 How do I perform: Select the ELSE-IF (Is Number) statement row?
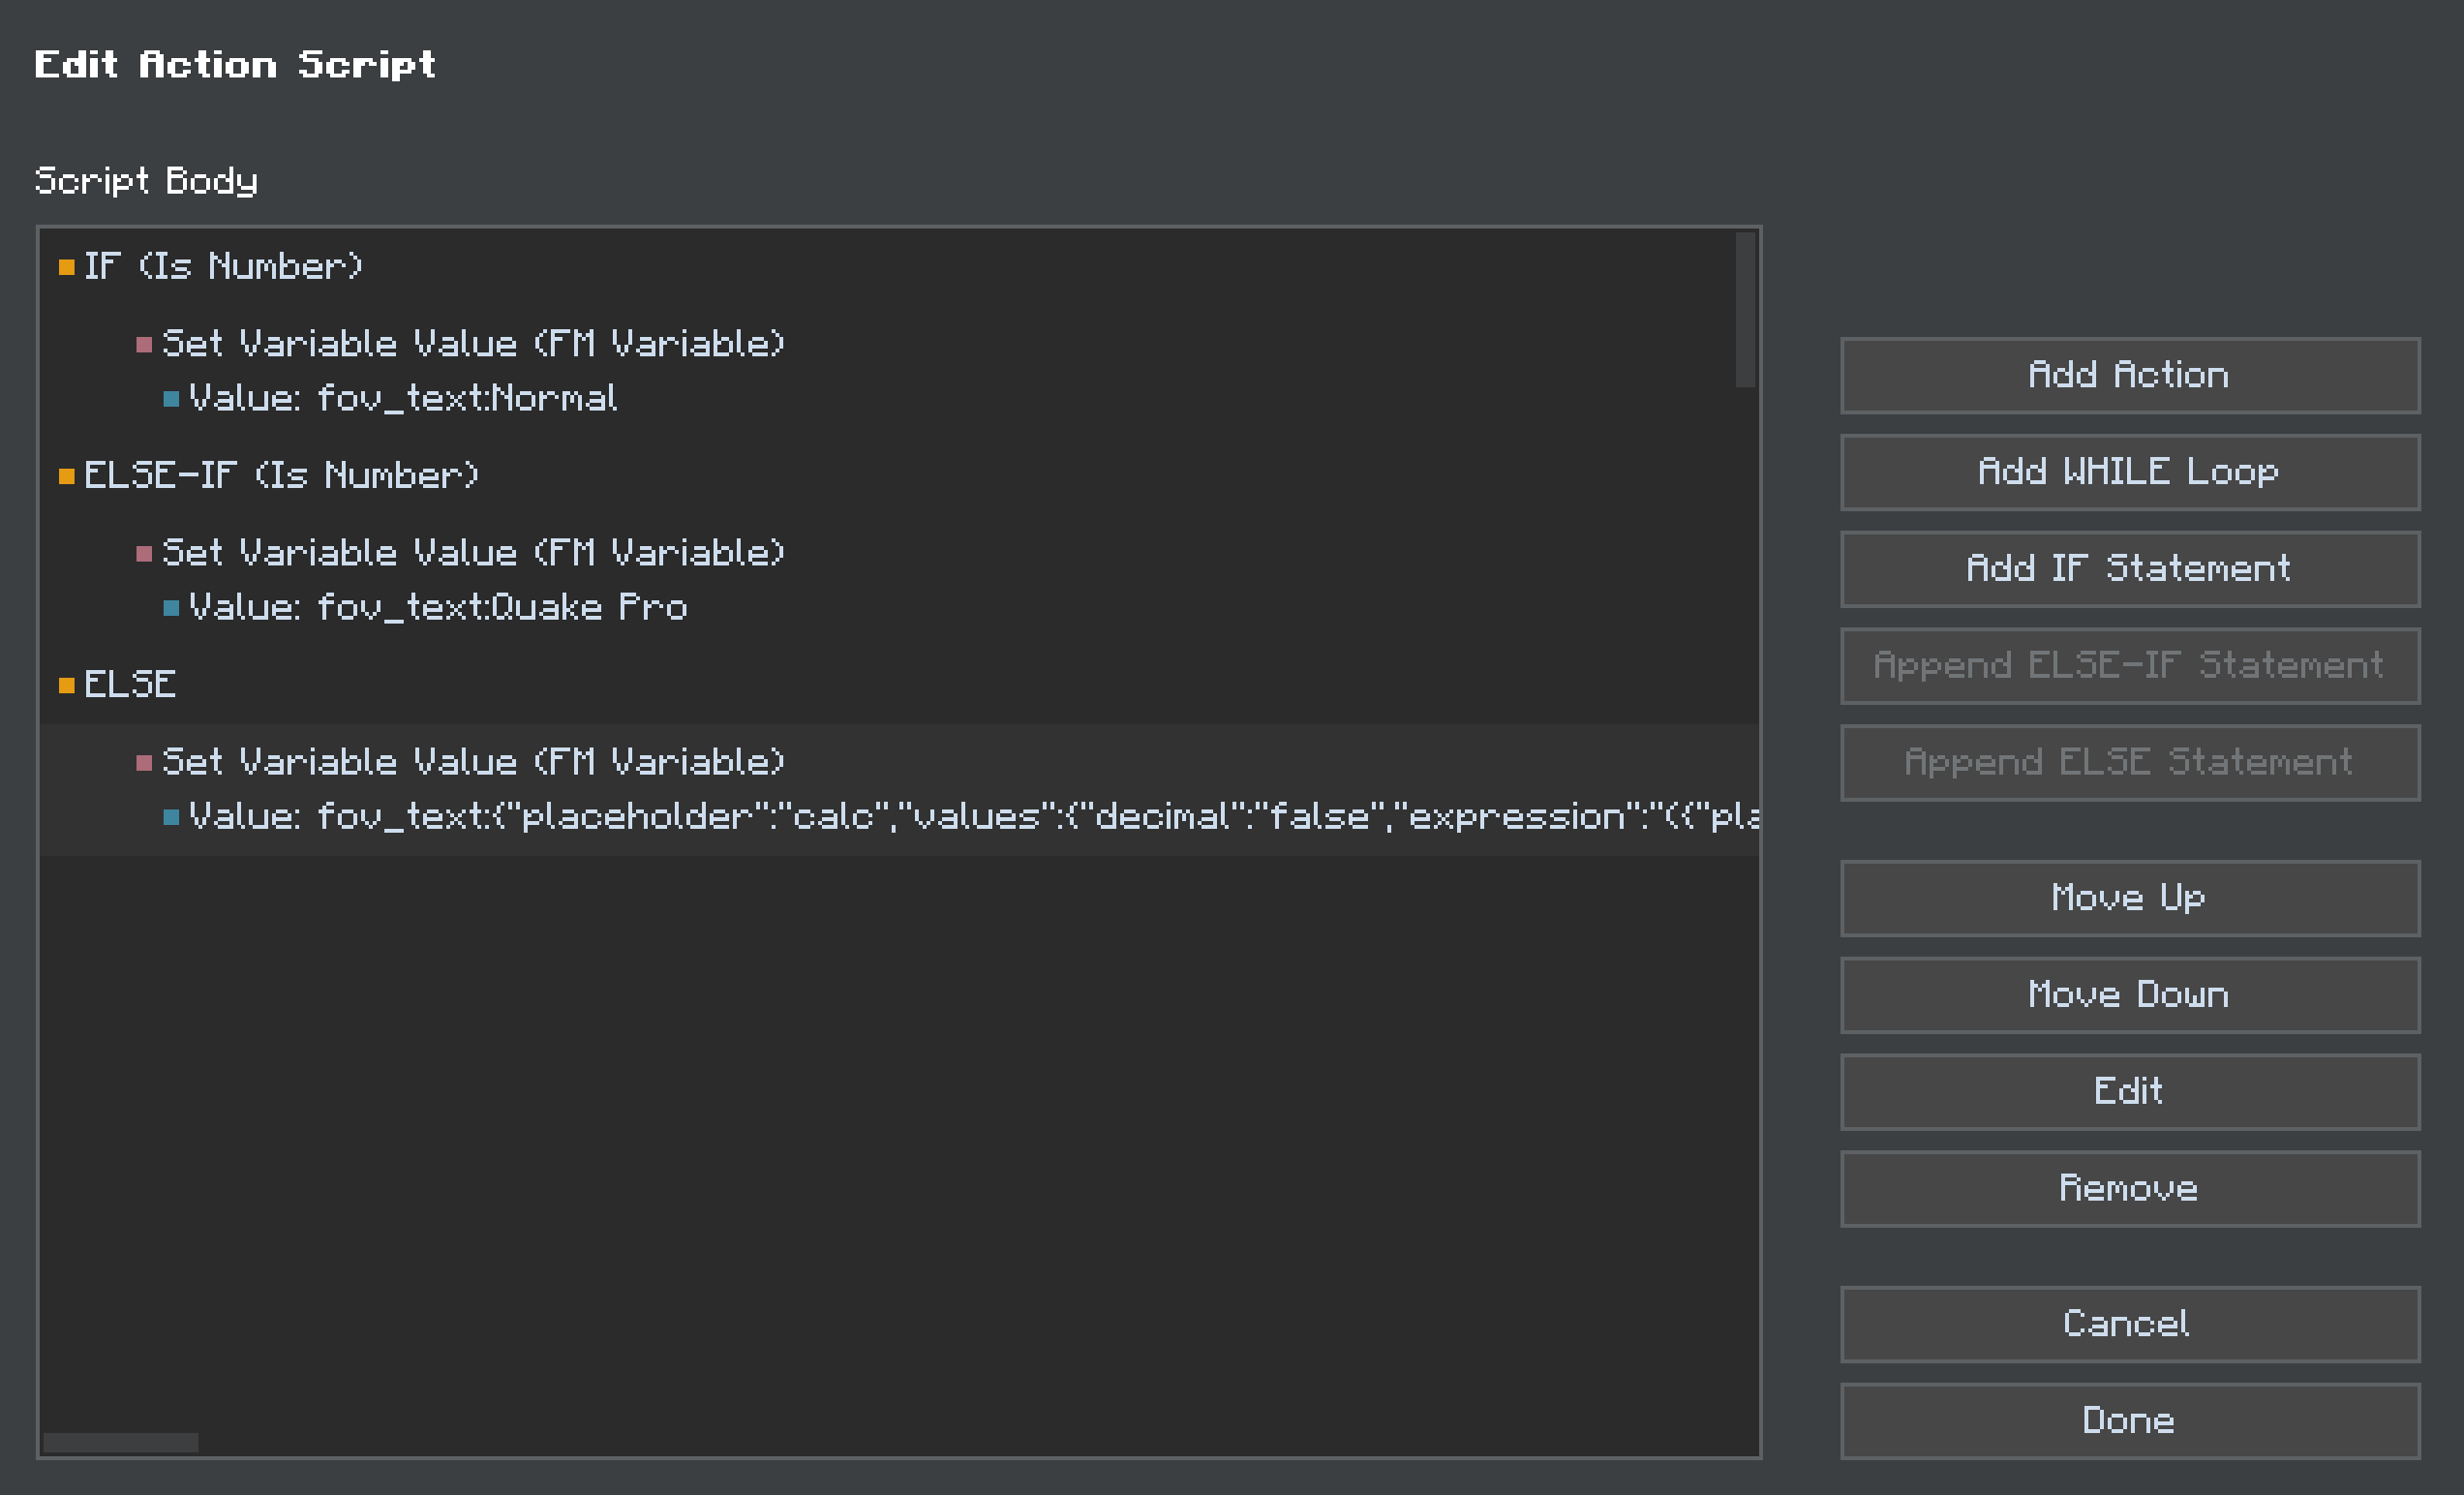click(281, 476)
